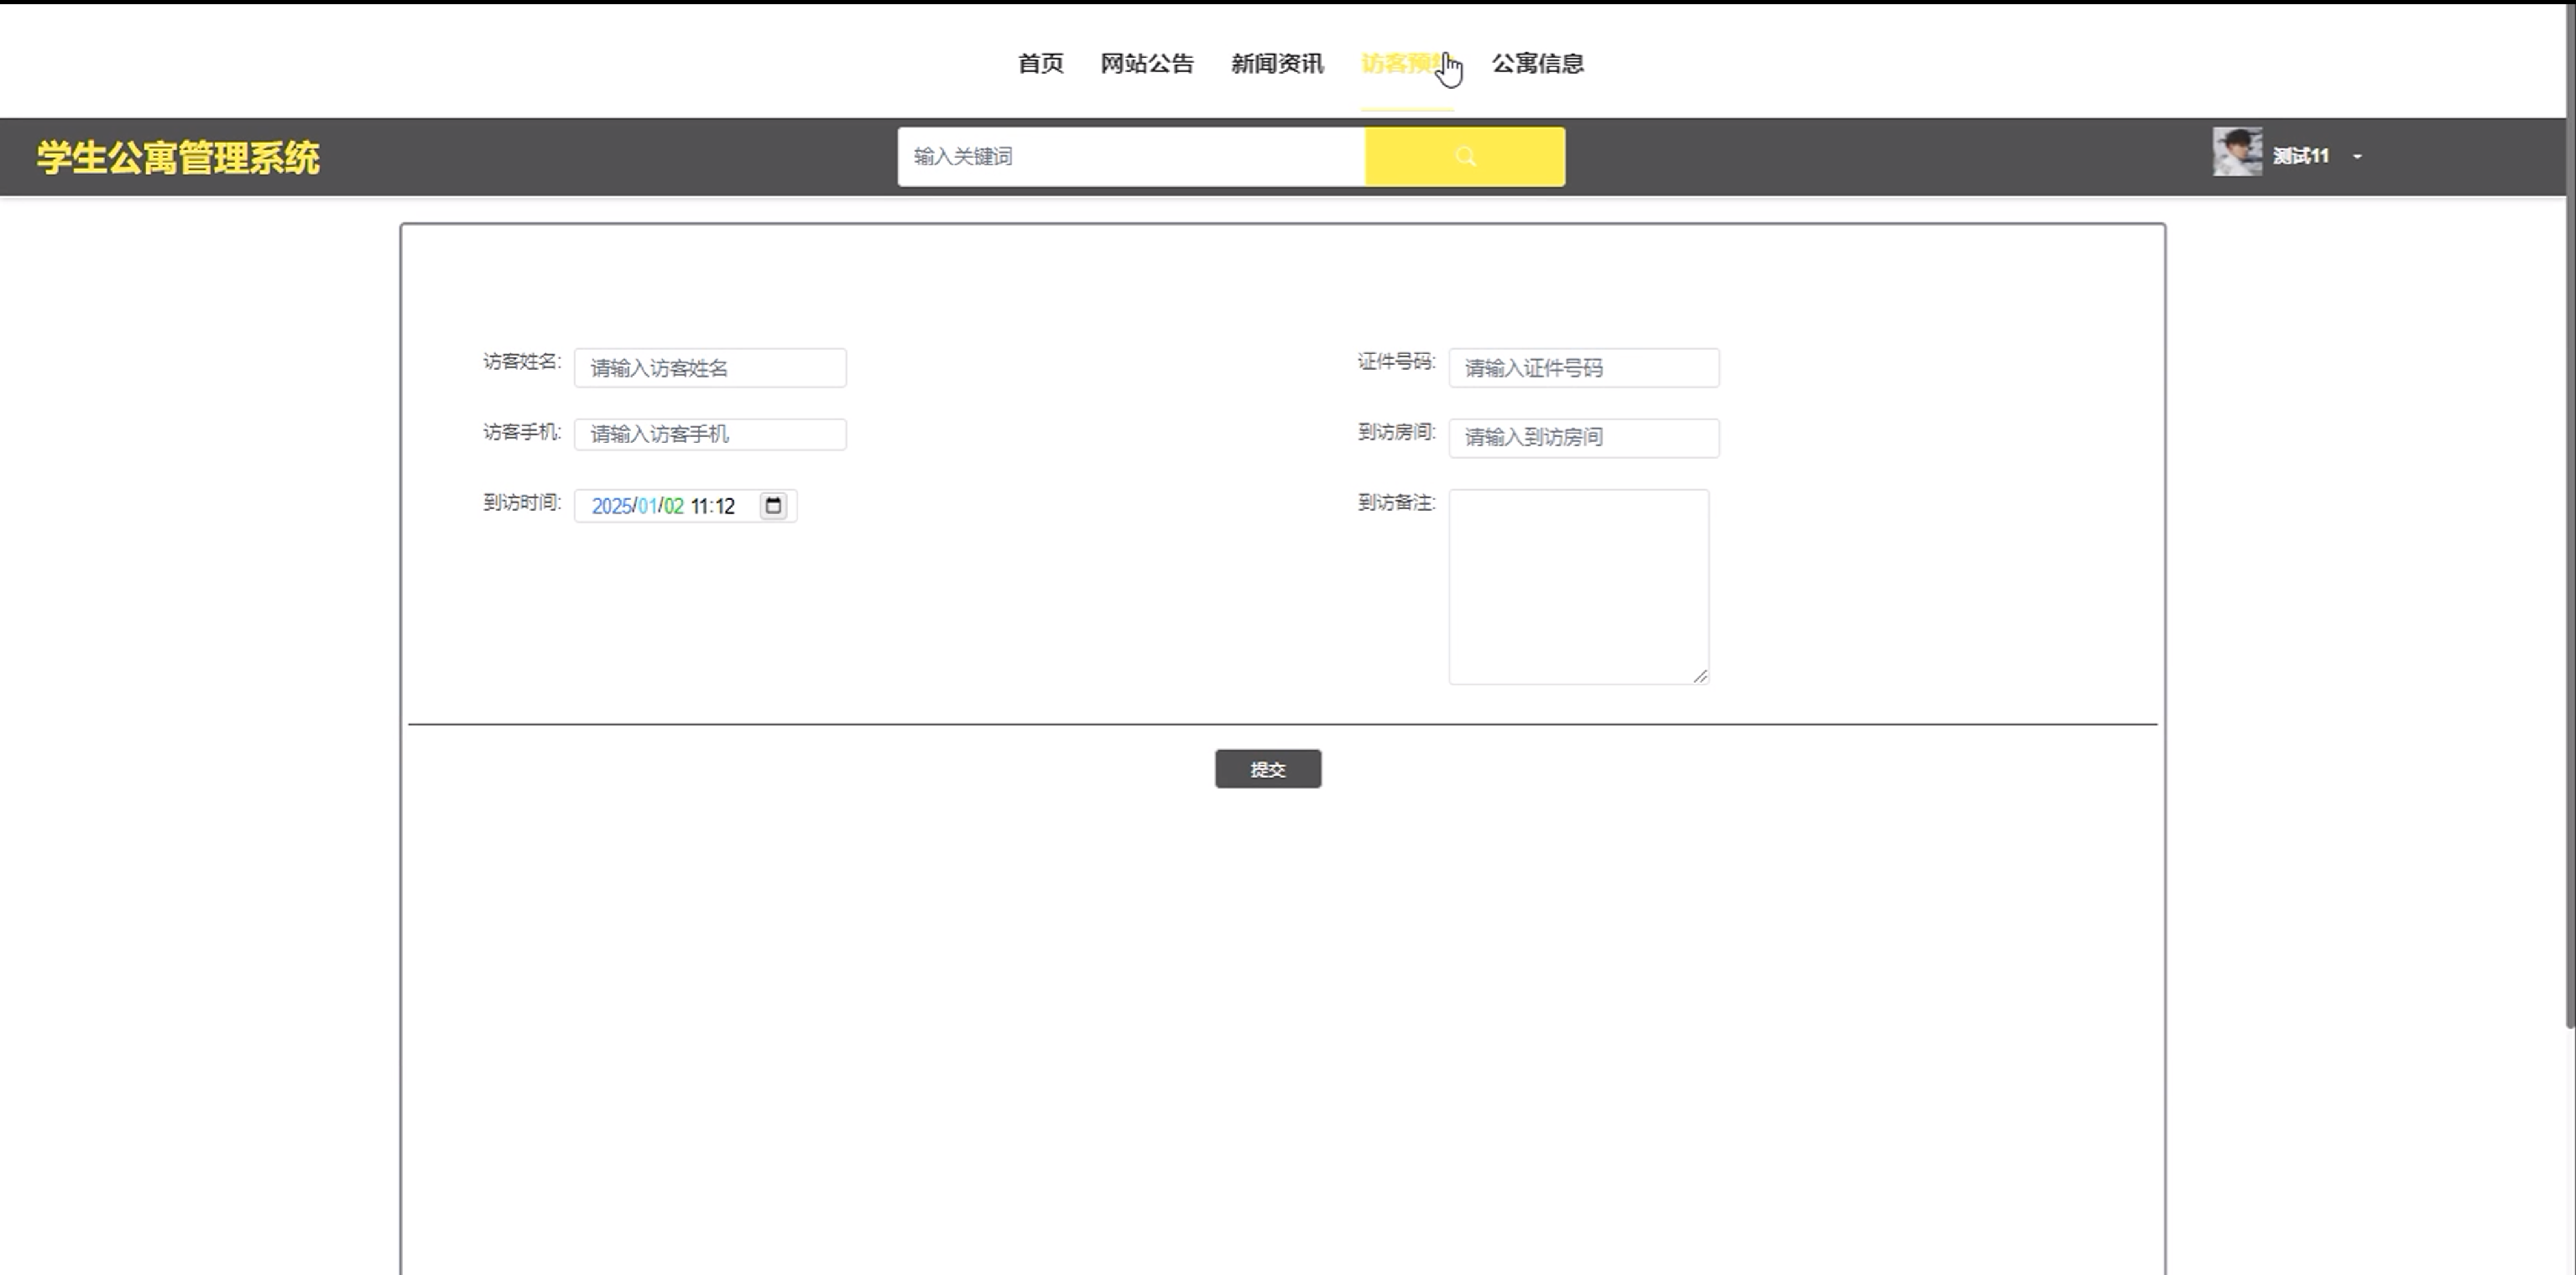Select the year 2025 in visit time
The width and height of the screenshot is (2576, 1275).
coord(611,506)
